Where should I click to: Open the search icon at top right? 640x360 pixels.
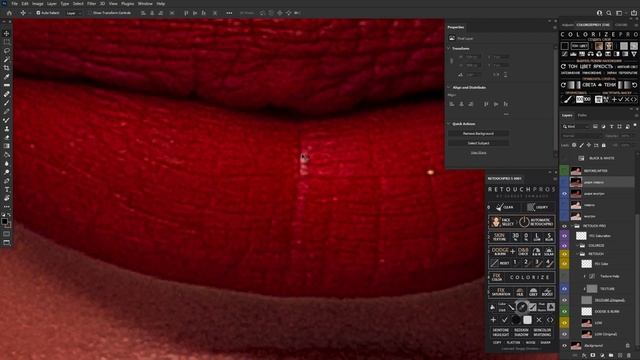click(609, 13)
